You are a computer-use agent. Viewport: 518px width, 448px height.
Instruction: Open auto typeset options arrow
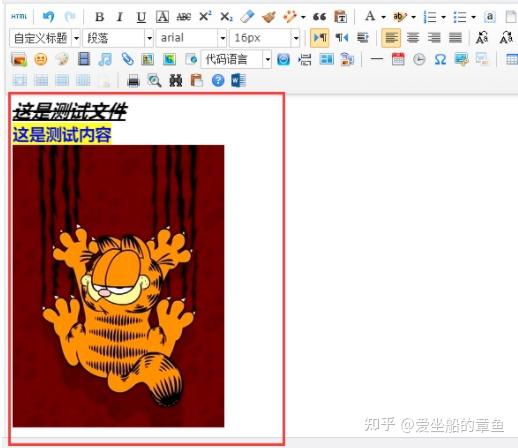303,17
